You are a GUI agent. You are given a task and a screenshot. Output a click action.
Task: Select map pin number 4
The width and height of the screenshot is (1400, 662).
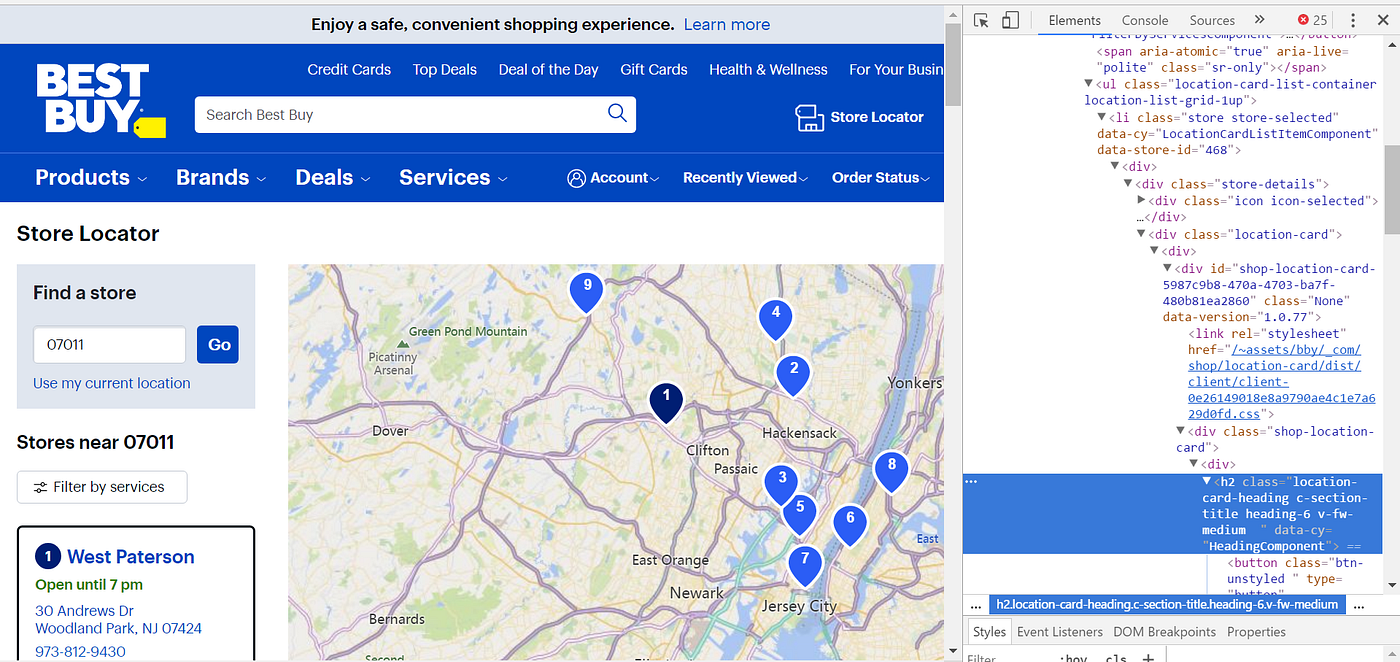point(775,318)
